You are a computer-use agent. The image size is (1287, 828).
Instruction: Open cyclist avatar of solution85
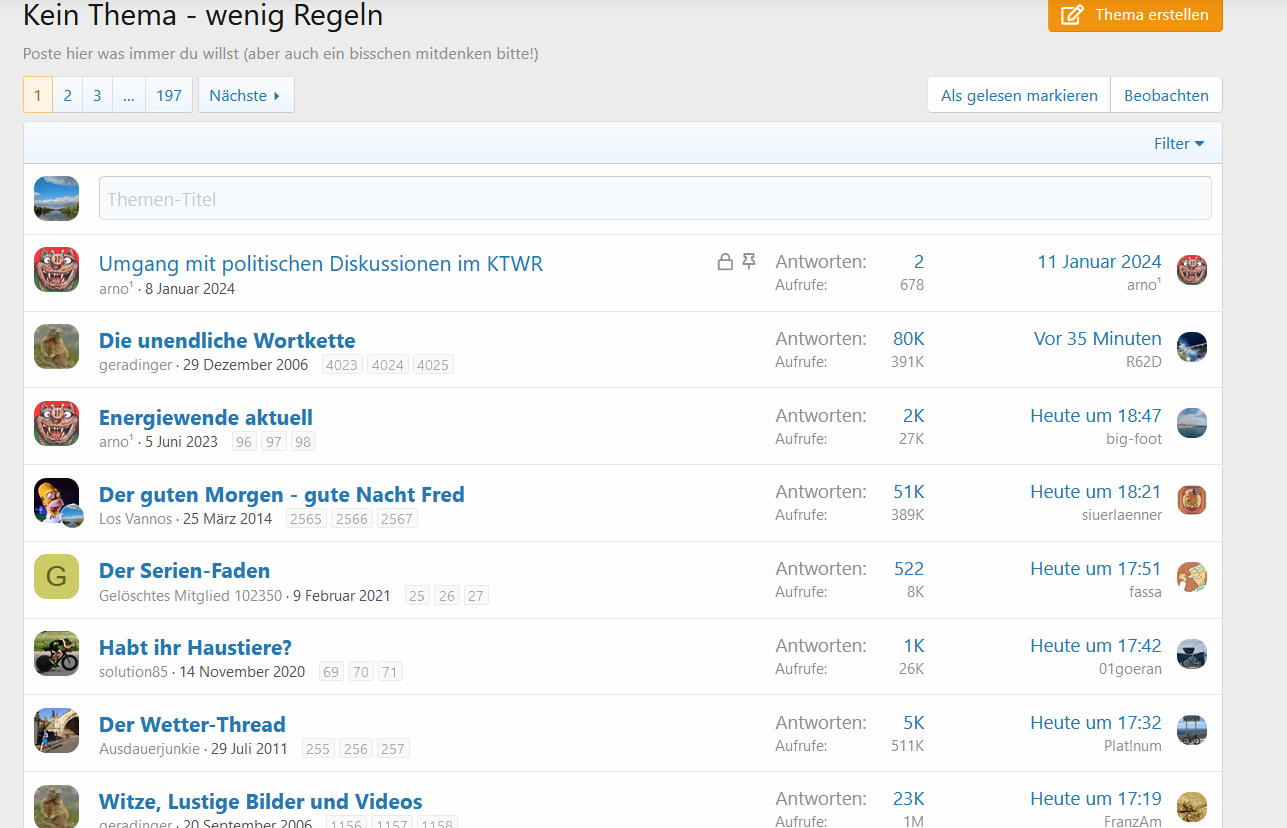[x=56, y=653]
